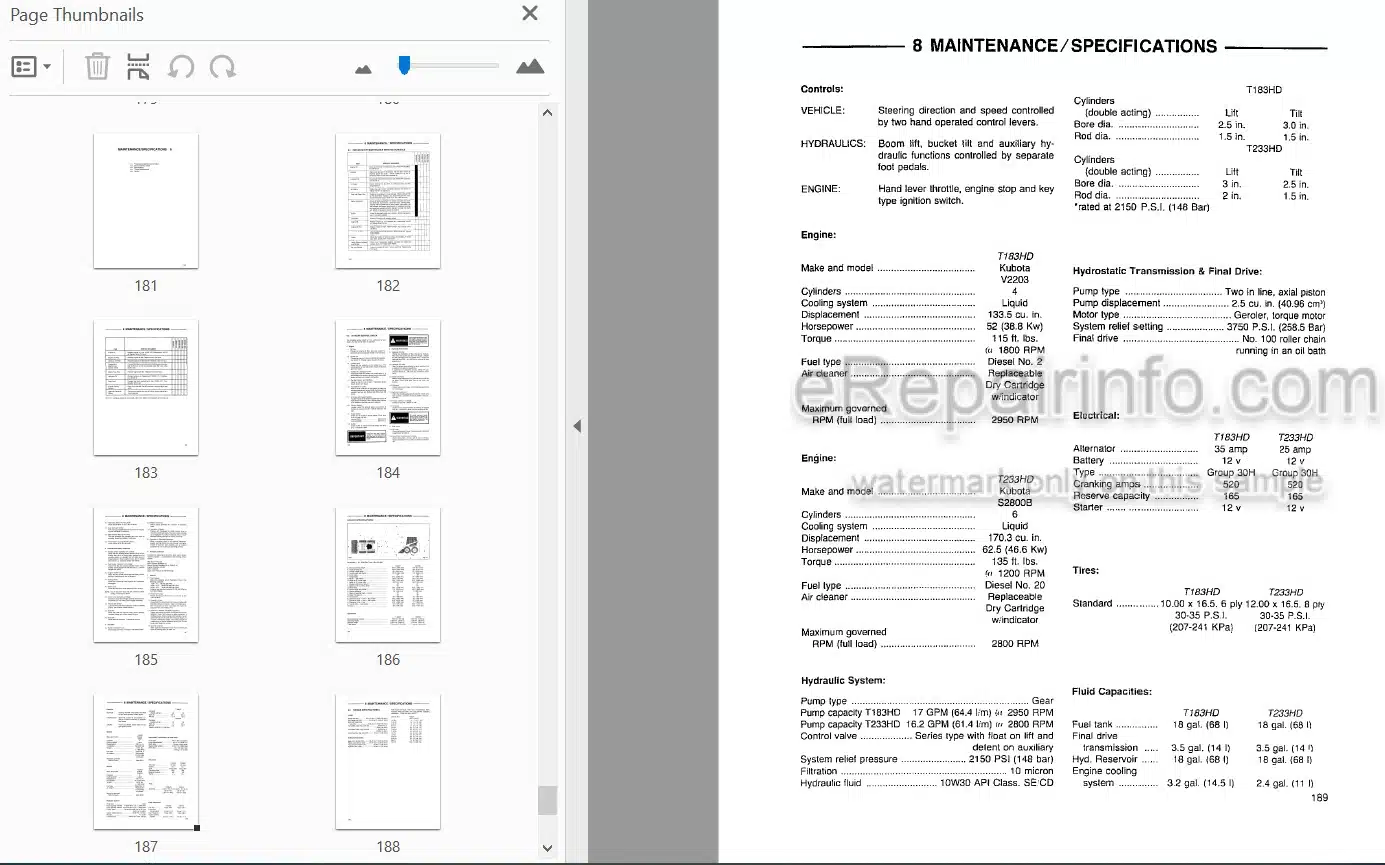The width and height of the screenshot is (1385, 865).
Task: Click the page number label 188
Action: (x=388, y=847)
